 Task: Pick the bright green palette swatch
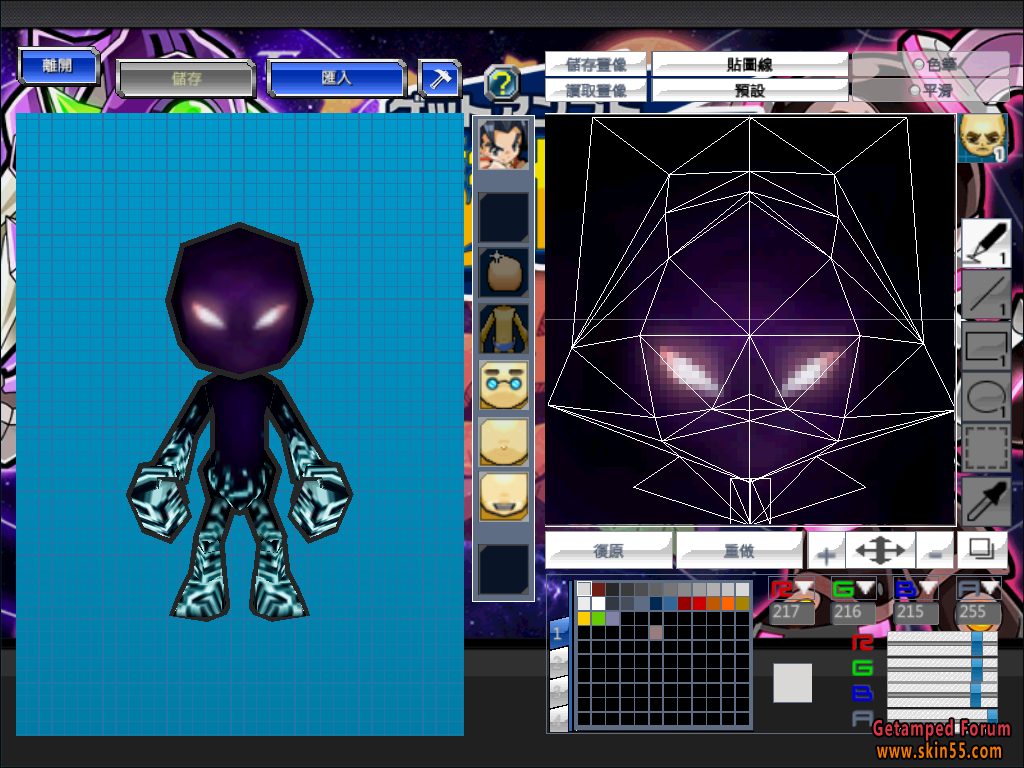(598, 618)
